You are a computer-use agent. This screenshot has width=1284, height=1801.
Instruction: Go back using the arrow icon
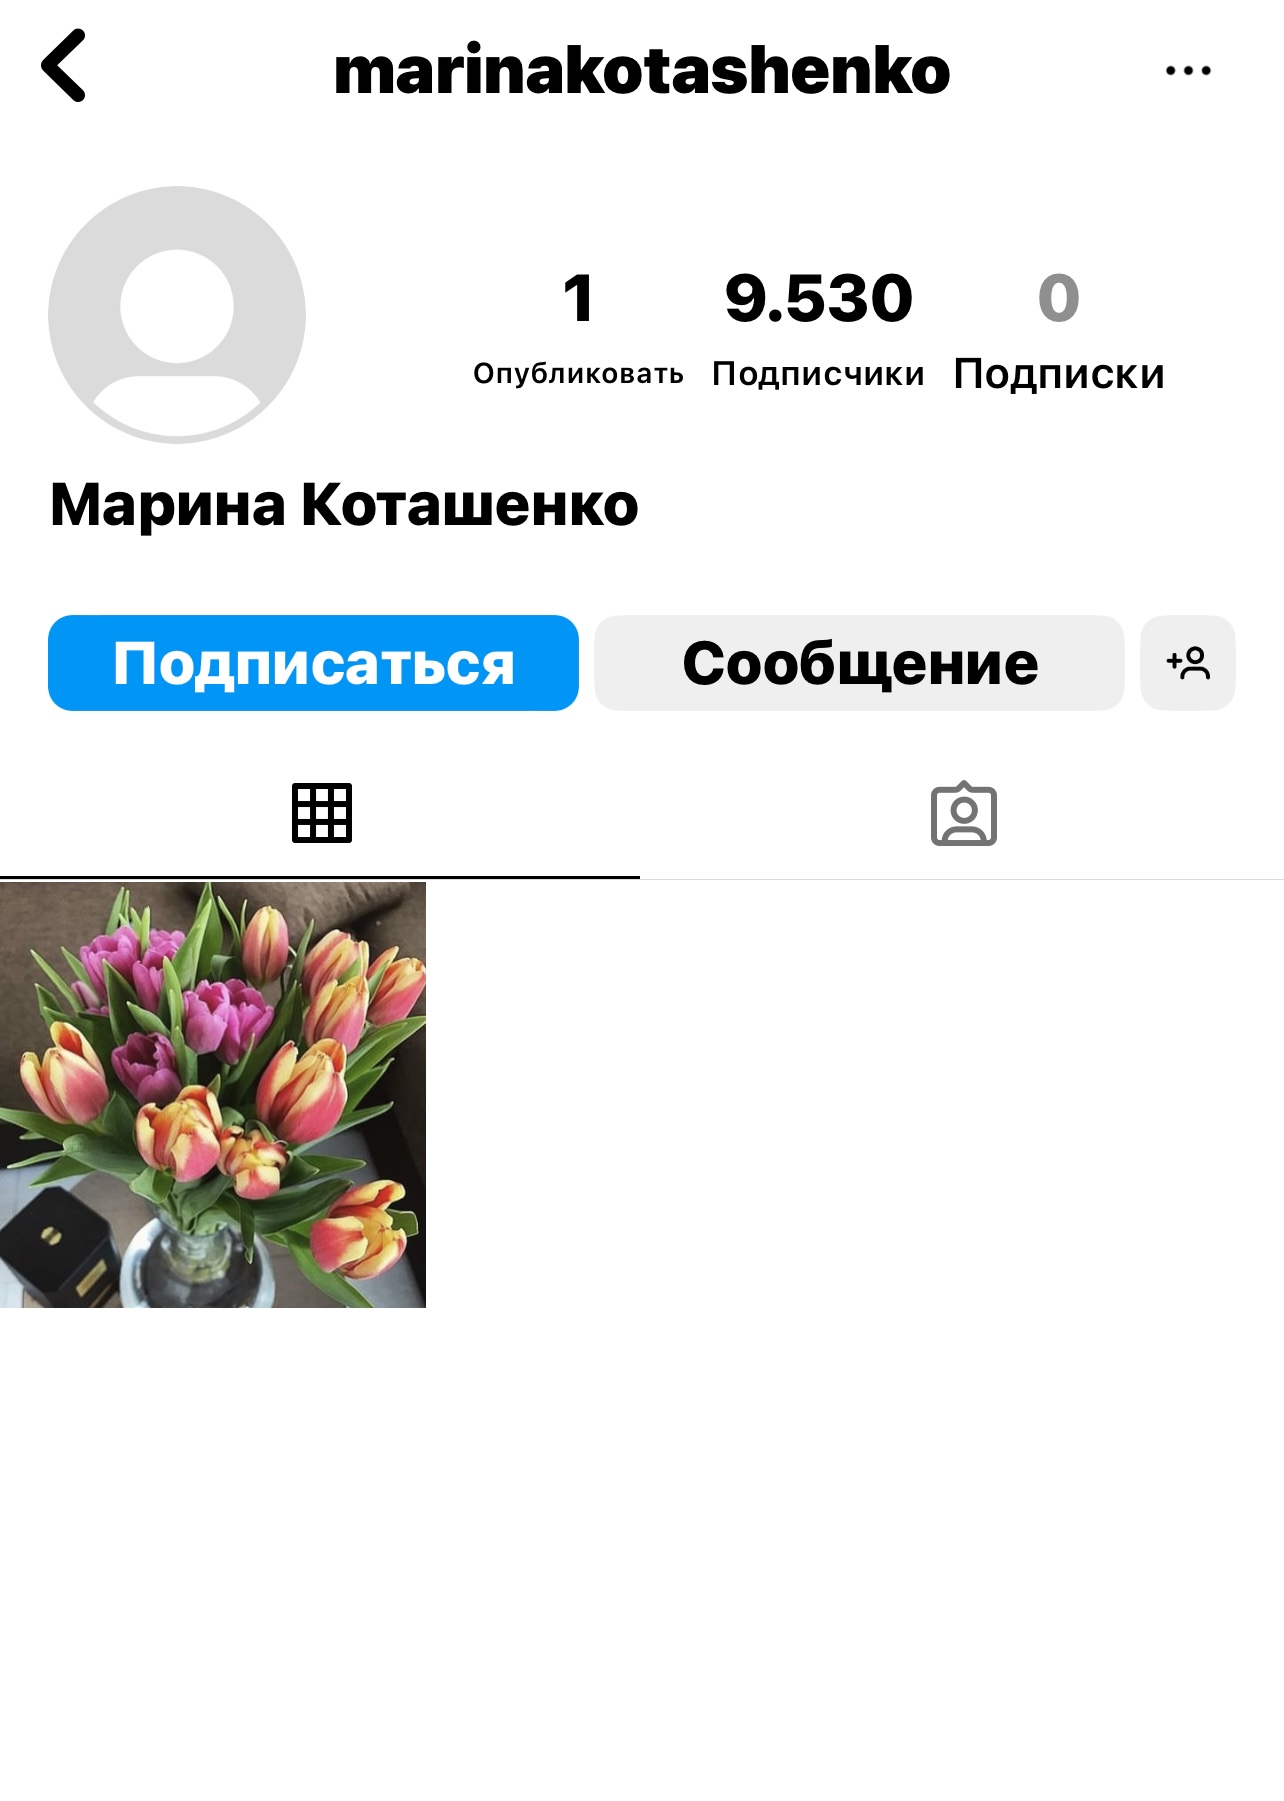coord(63,66)
